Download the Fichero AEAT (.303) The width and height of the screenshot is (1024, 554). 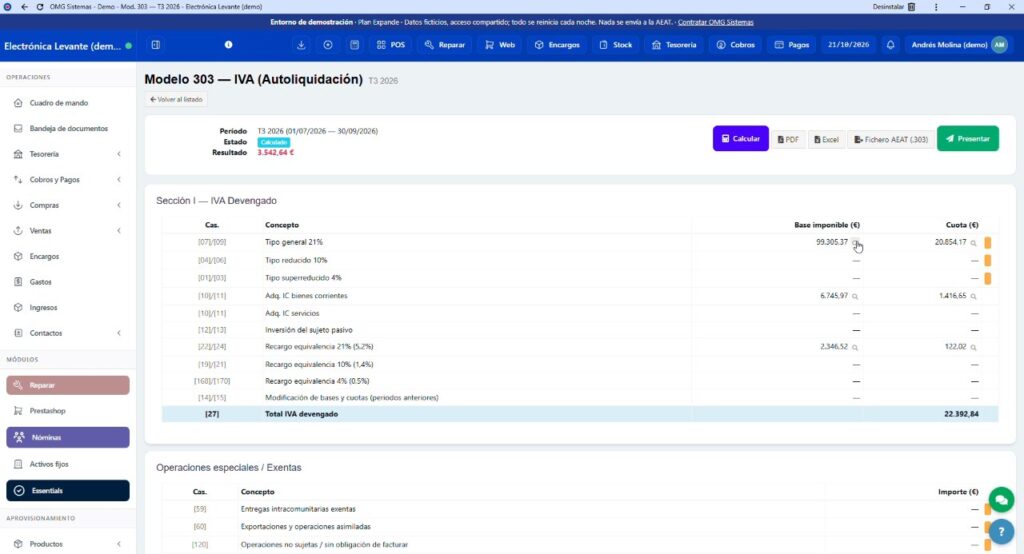tap(891, 140)
